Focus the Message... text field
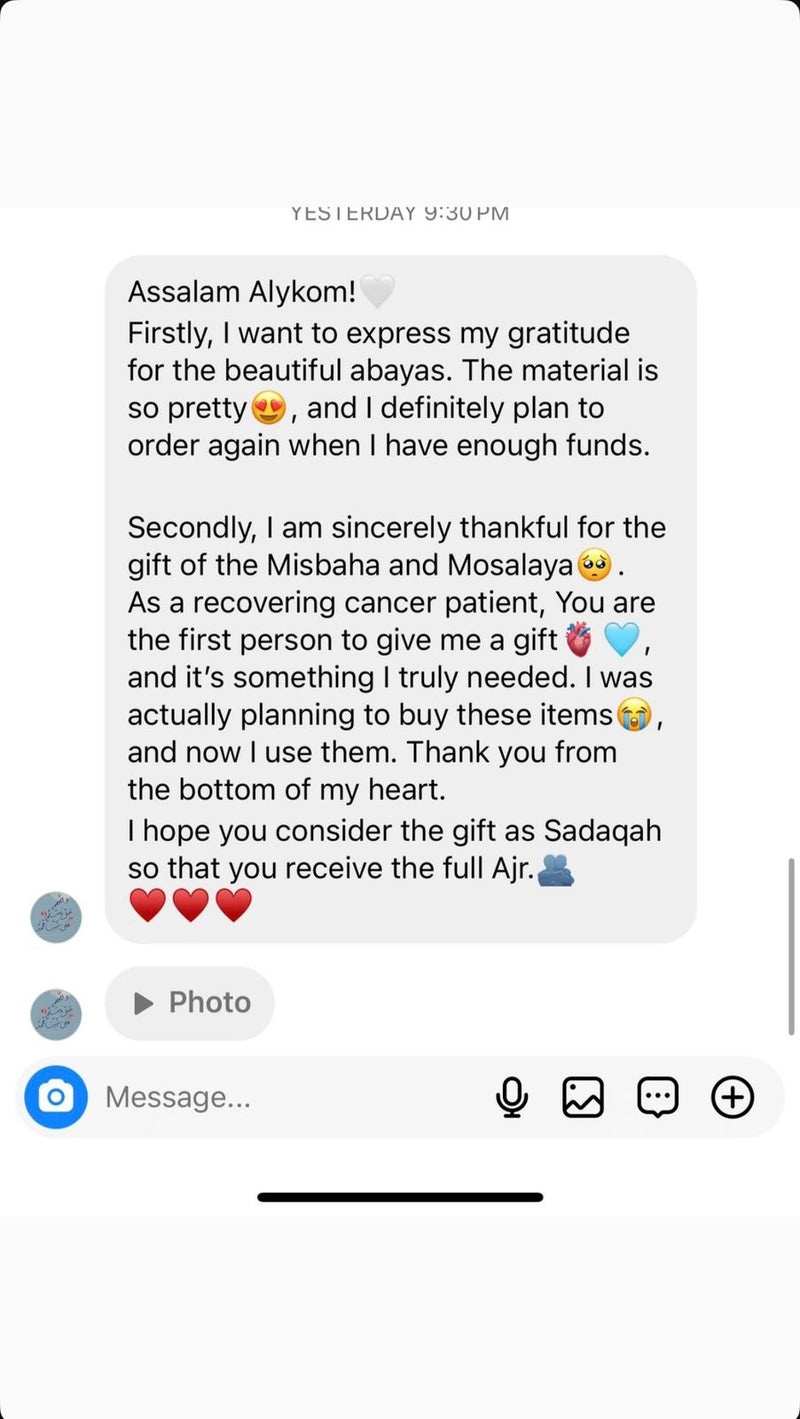Image resolution: width=800 pixels, height=1419 pixels. 290,1097
